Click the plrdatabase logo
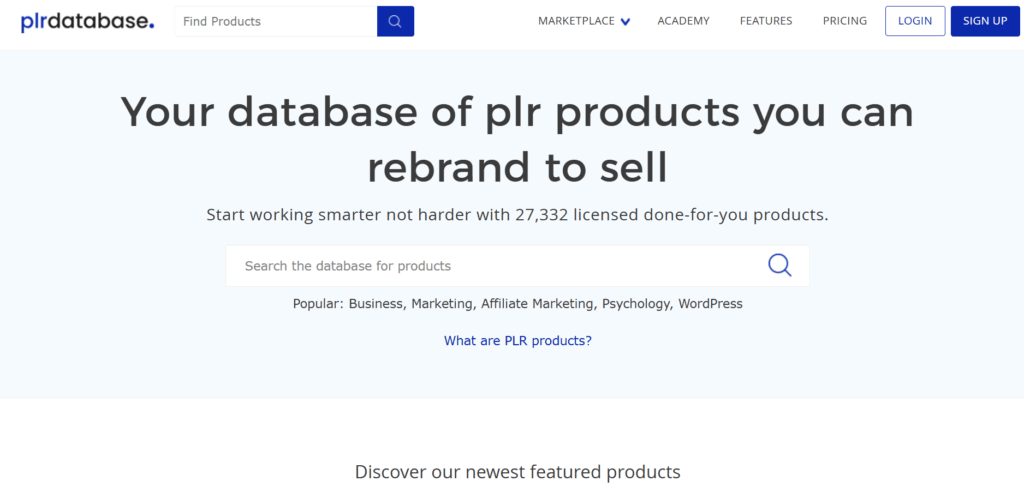 click(88, 22)
